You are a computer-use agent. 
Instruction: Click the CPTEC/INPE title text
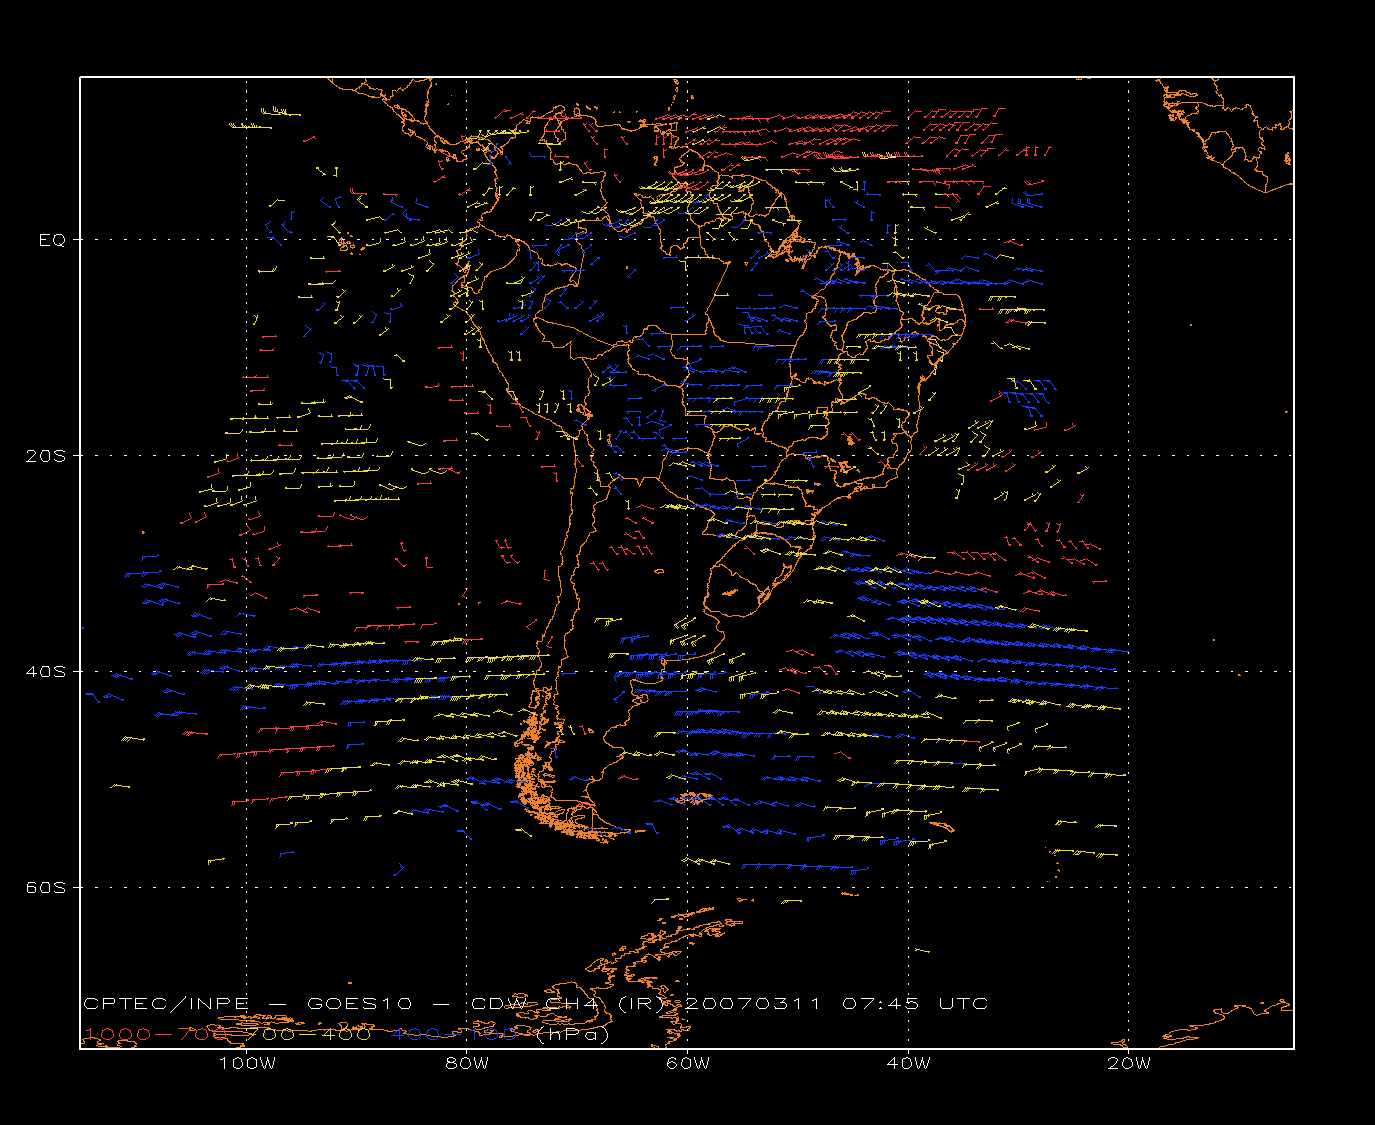[x=166, y=1004]
